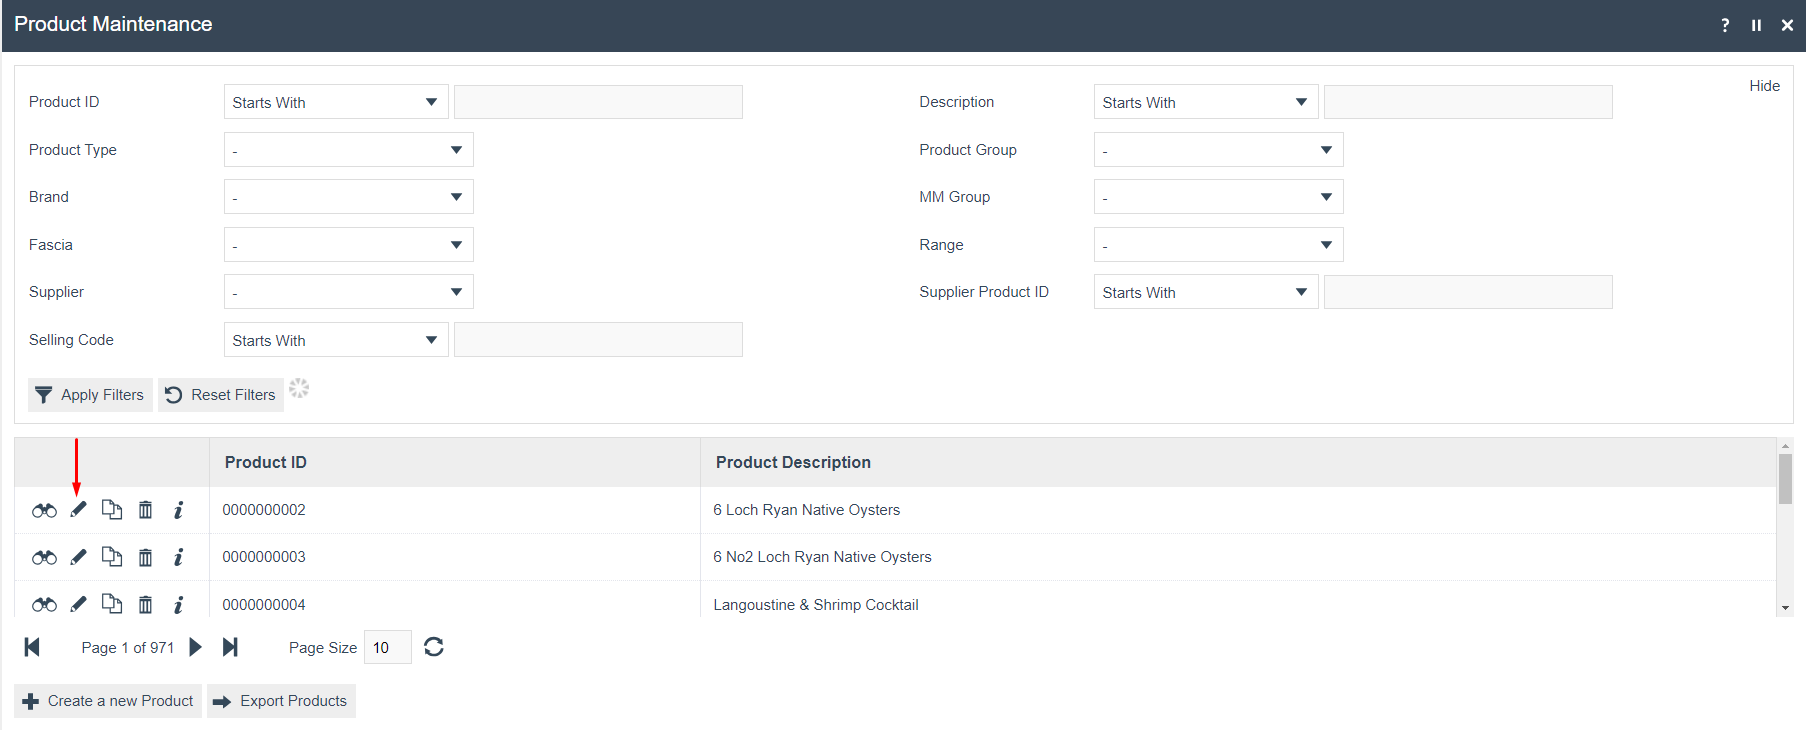The width and height of the screenshot is (1806, 730).
Task: Apply Filters to the product list
Action: coord(90,395)
